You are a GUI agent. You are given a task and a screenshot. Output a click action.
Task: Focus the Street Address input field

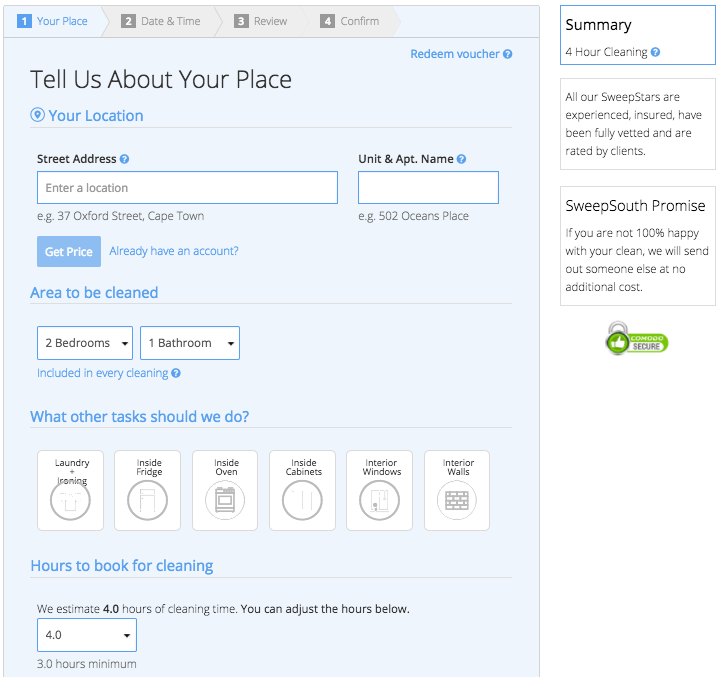(187, 188)
